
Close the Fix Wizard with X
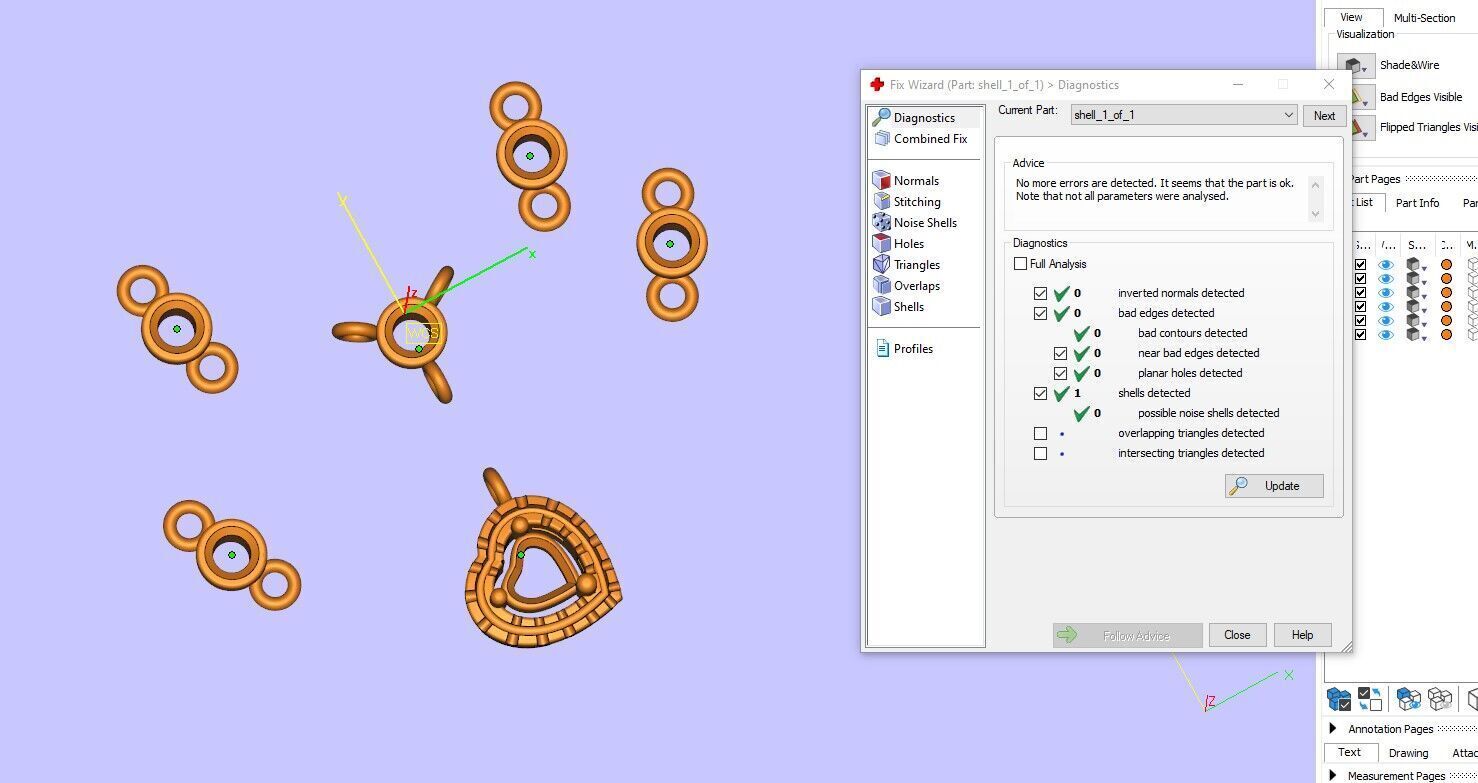click(x=1328, y=85)
